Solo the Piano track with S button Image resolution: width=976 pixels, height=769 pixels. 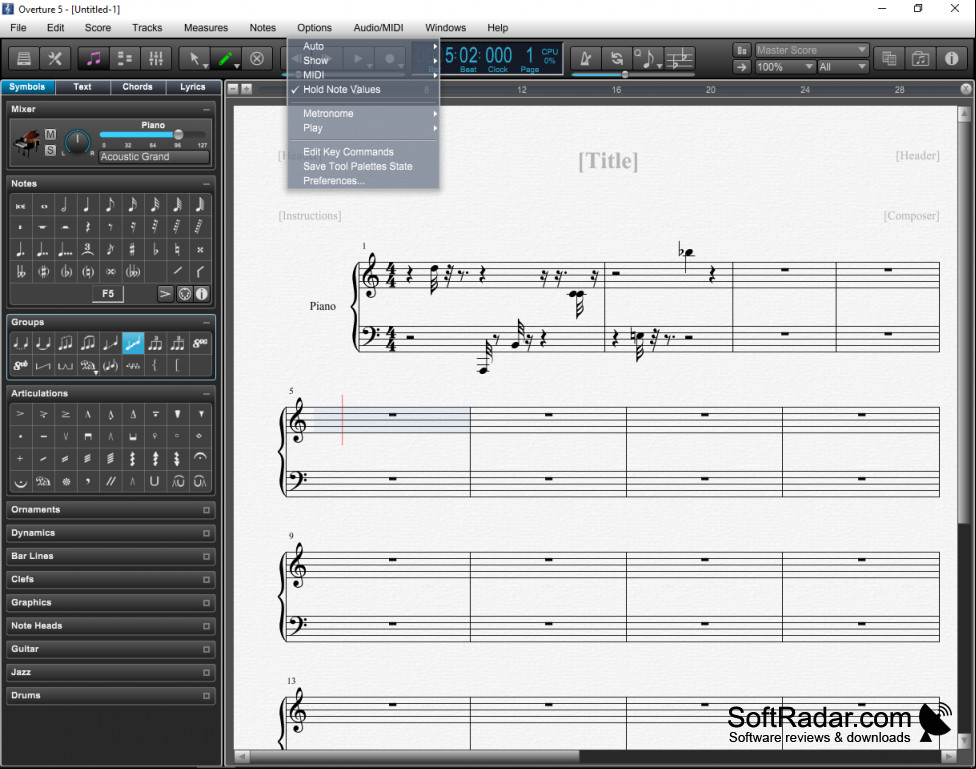(50, 150)
